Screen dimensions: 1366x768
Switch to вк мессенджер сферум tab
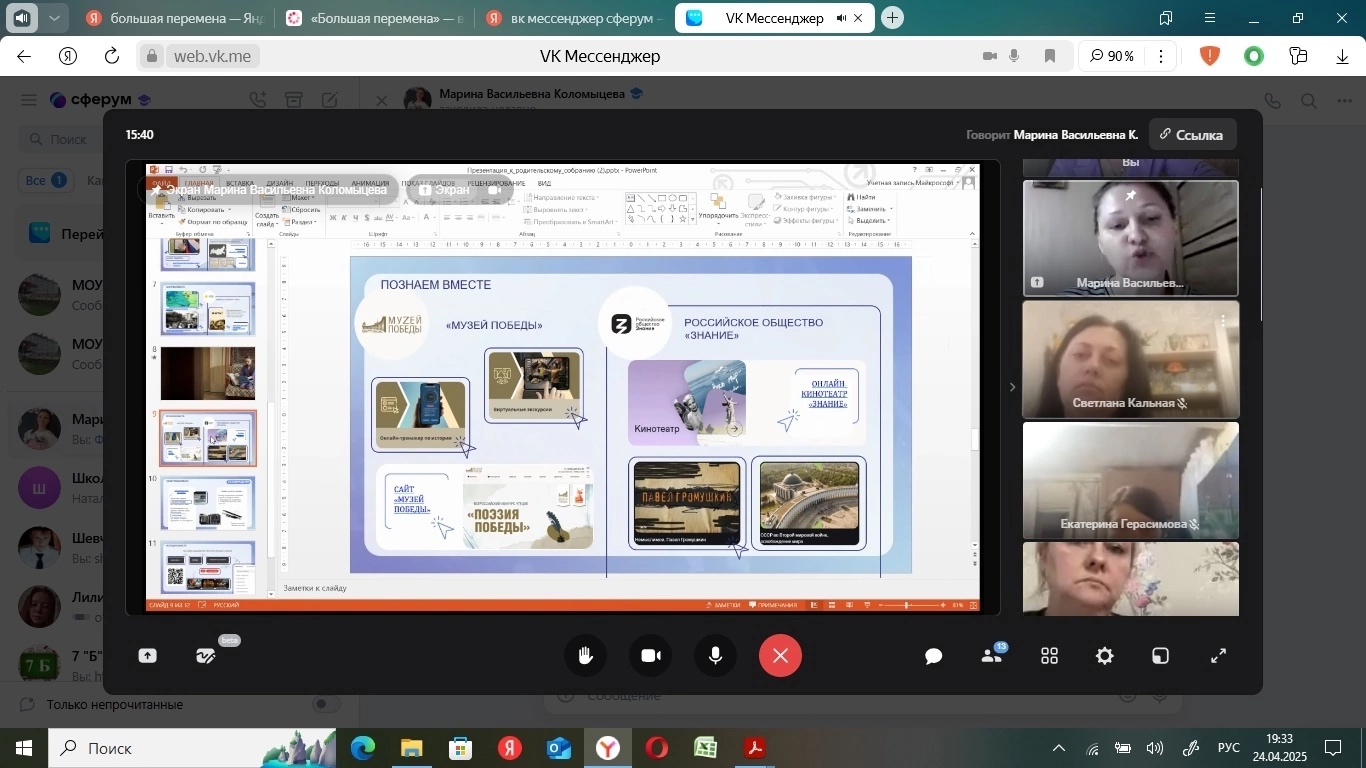pos(575,18)
